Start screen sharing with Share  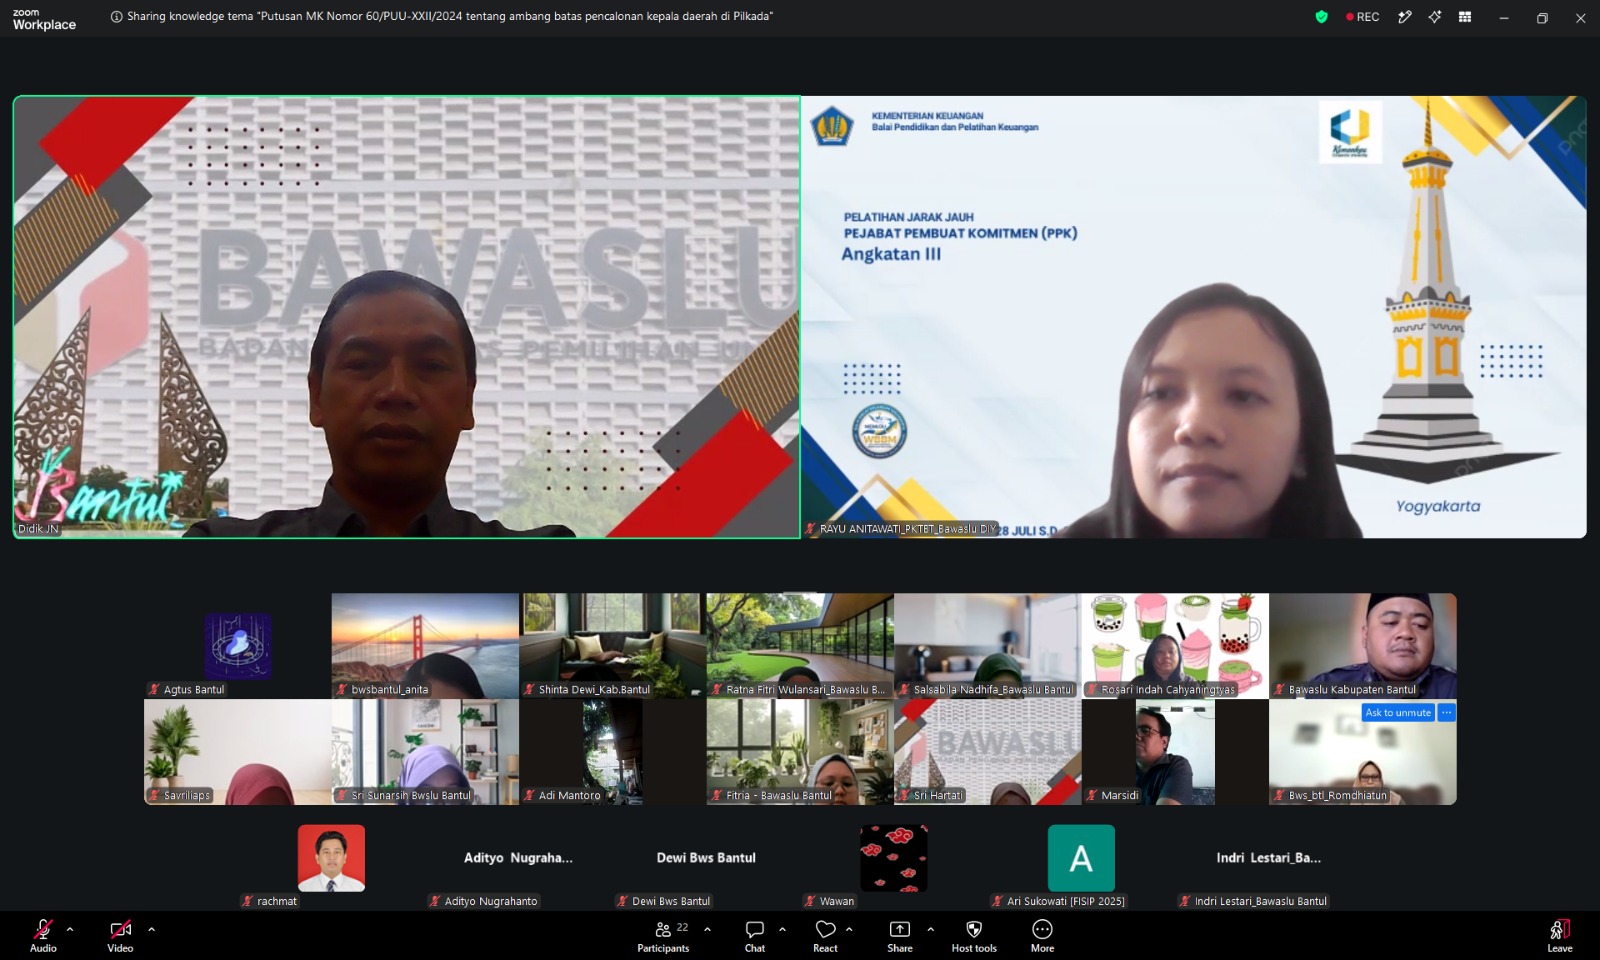click(x=900, y=936)
